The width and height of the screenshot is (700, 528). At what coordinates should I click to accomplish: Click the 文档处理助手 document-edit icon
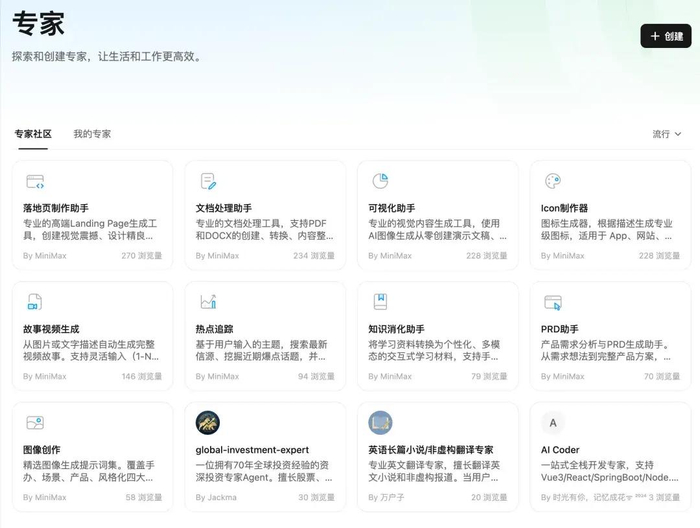coord(208,181)
